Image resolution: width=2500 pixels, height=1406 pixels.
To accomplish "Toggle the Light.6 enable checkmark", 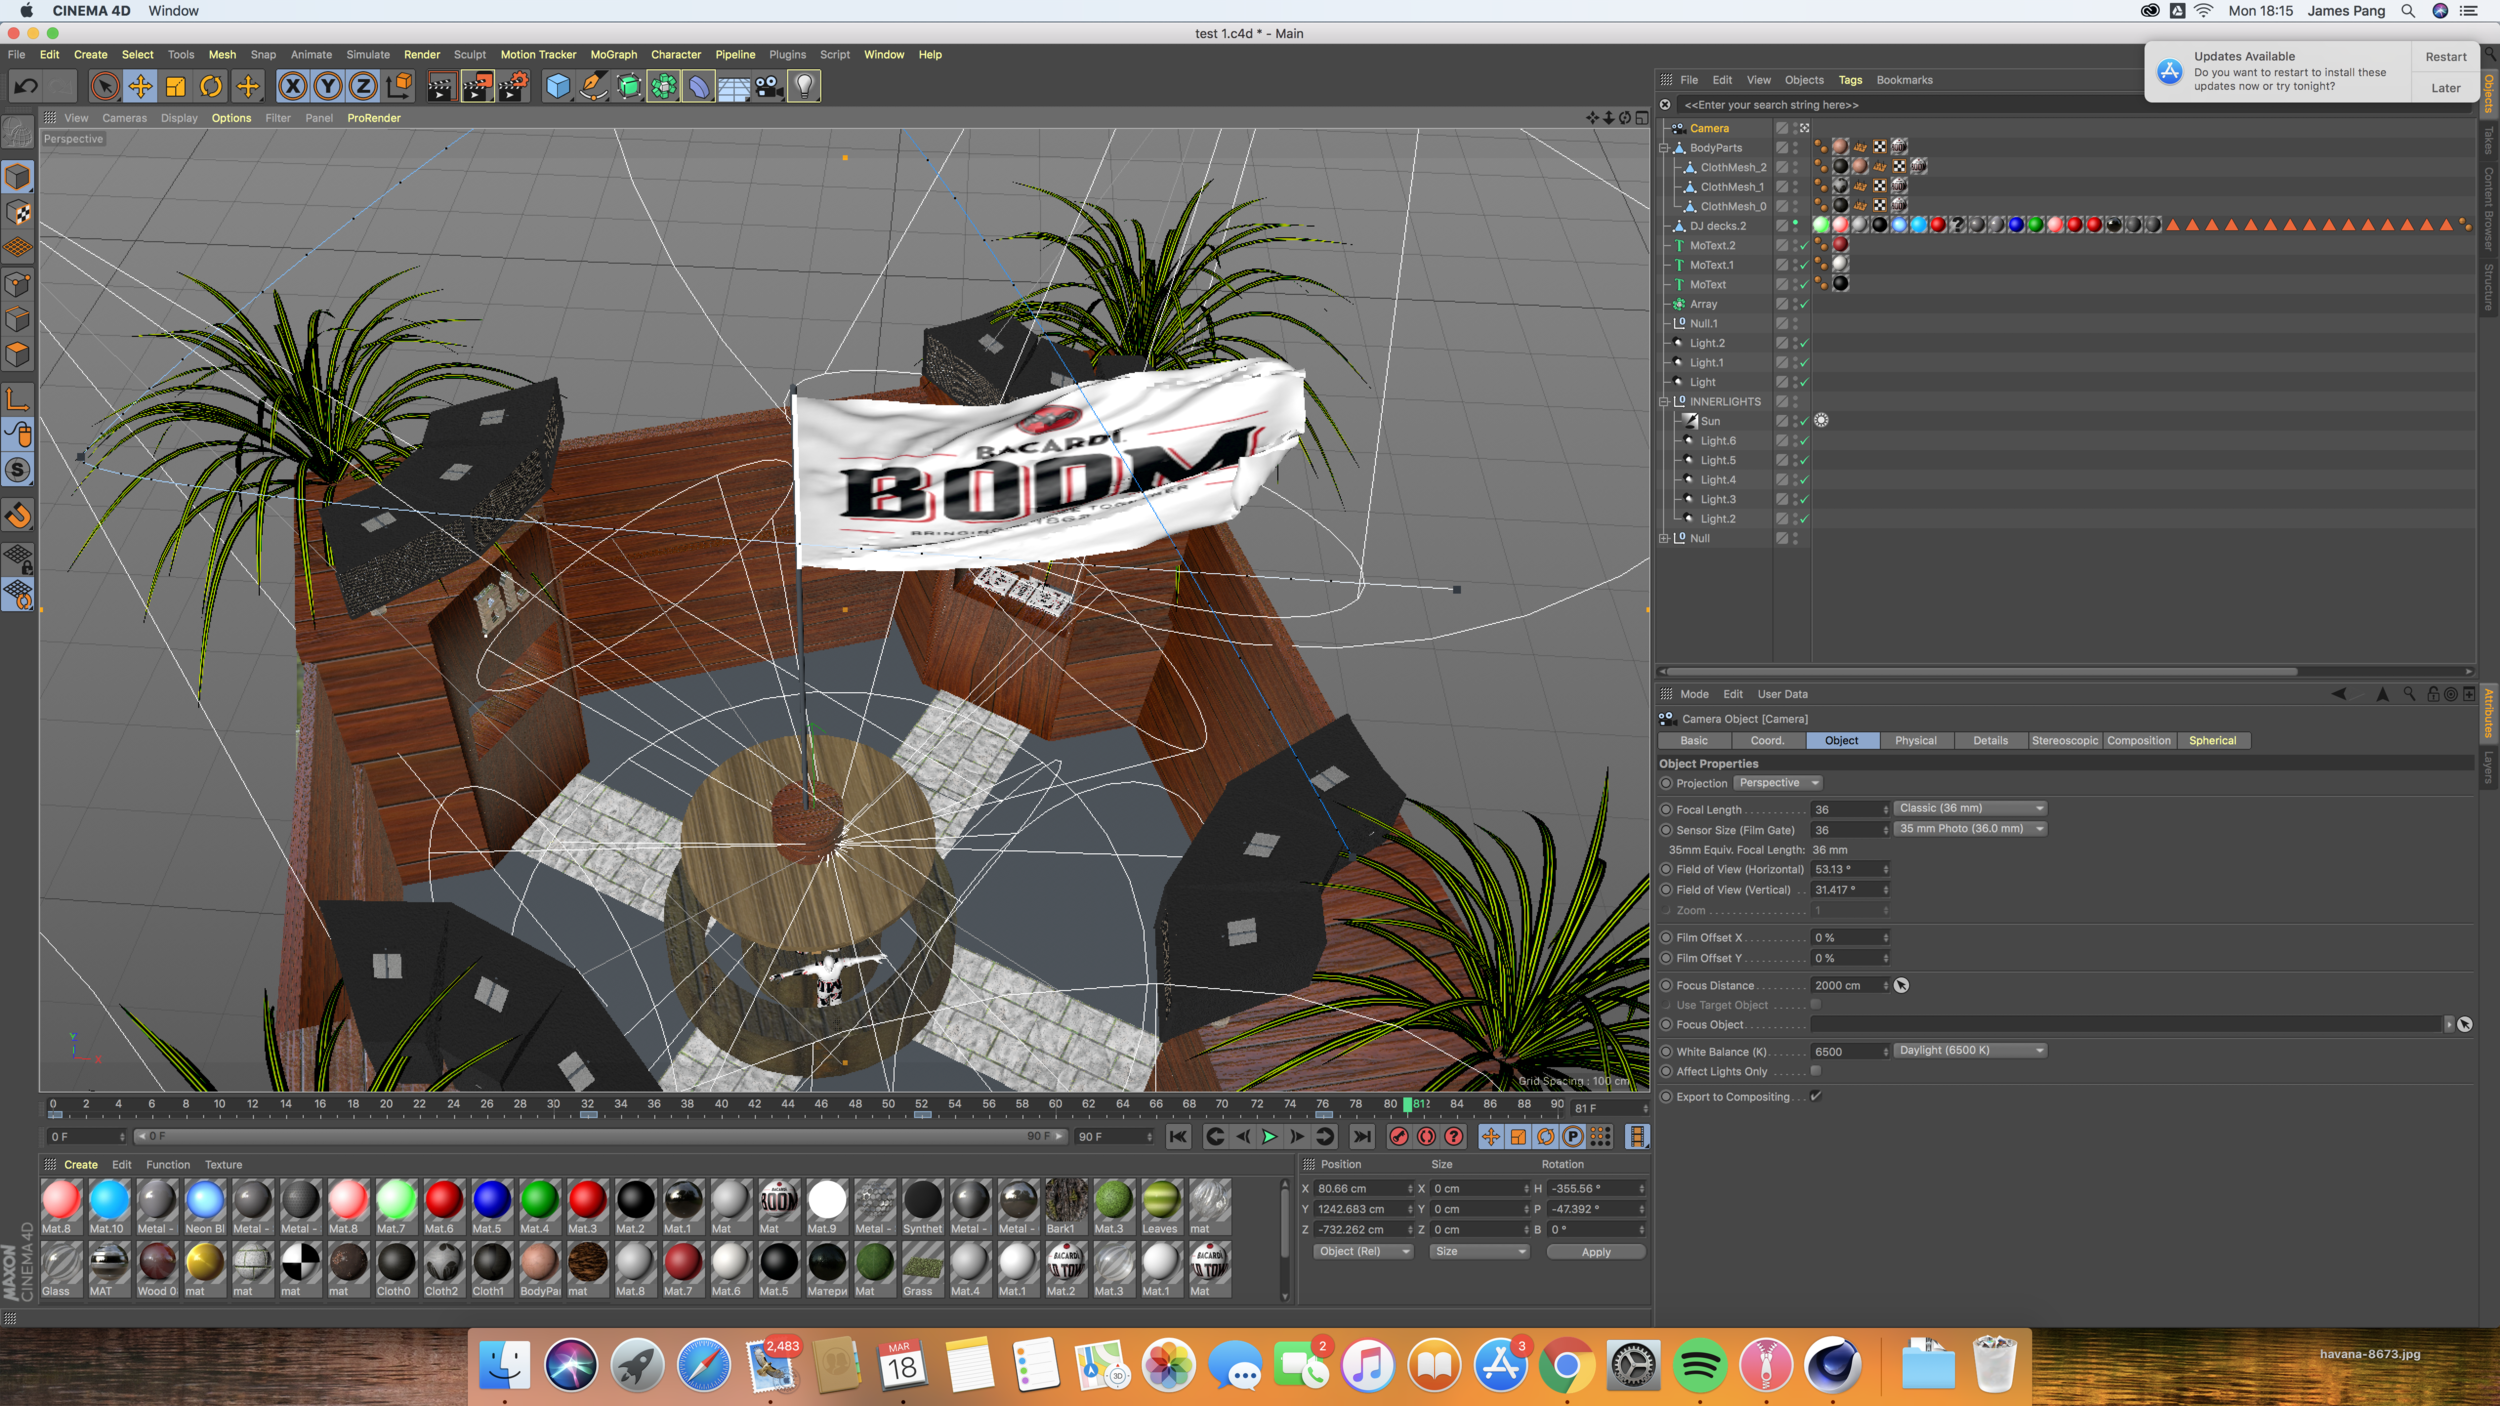I will point(1804,441).
